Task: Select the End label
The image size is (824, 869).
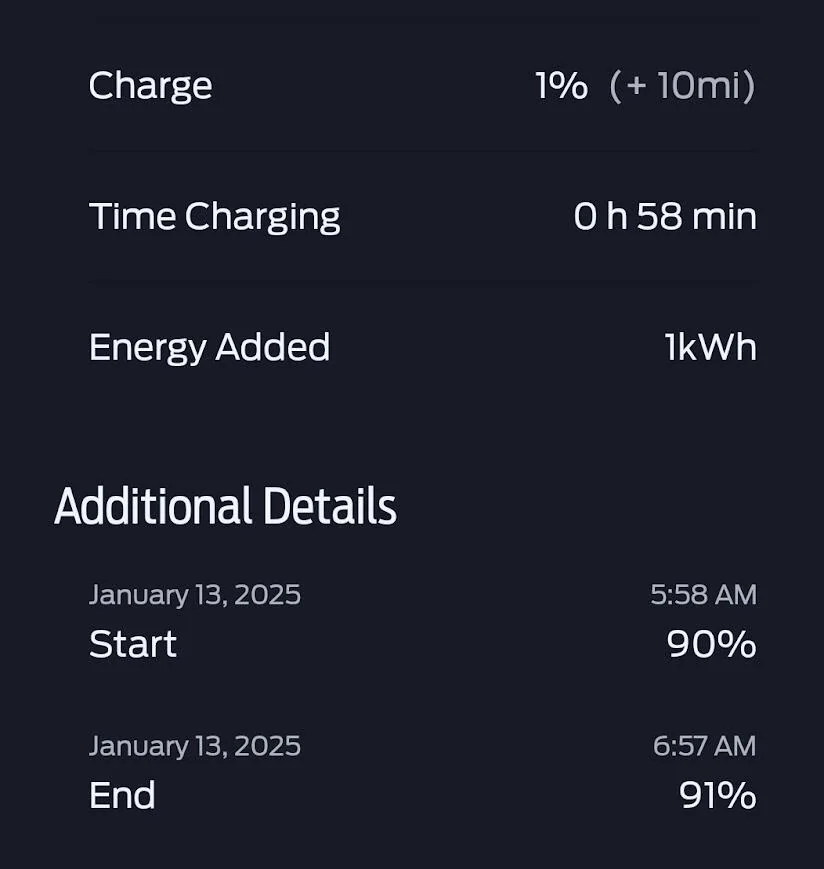Action: [122, 795]
